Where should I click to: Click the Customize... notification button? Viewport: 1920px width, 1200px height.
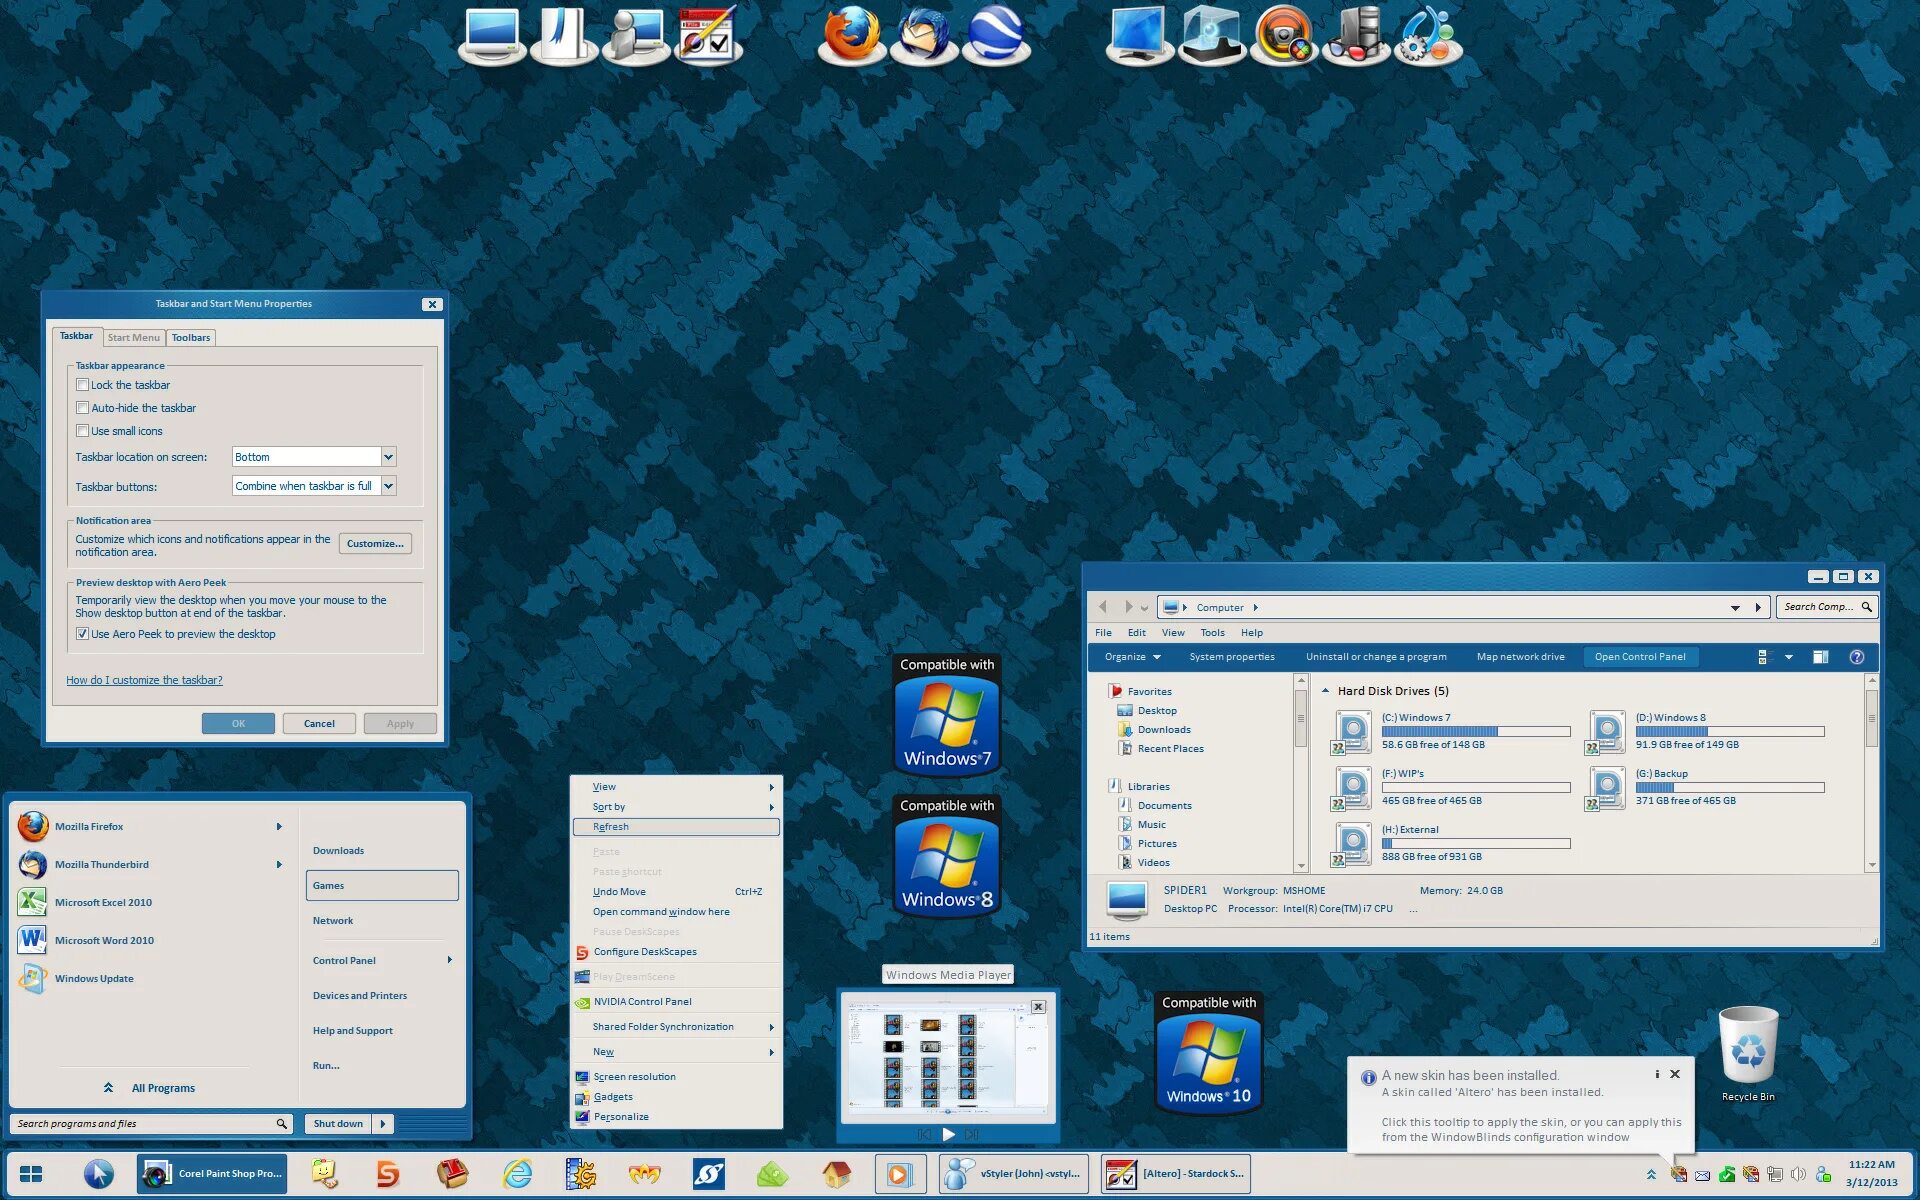(375, 544)
